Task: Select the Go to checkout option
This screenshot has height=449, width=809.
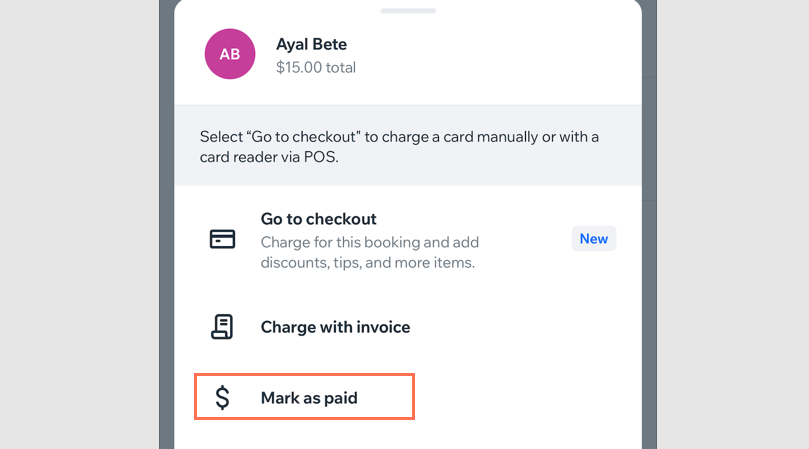Action: pos(318,219)
